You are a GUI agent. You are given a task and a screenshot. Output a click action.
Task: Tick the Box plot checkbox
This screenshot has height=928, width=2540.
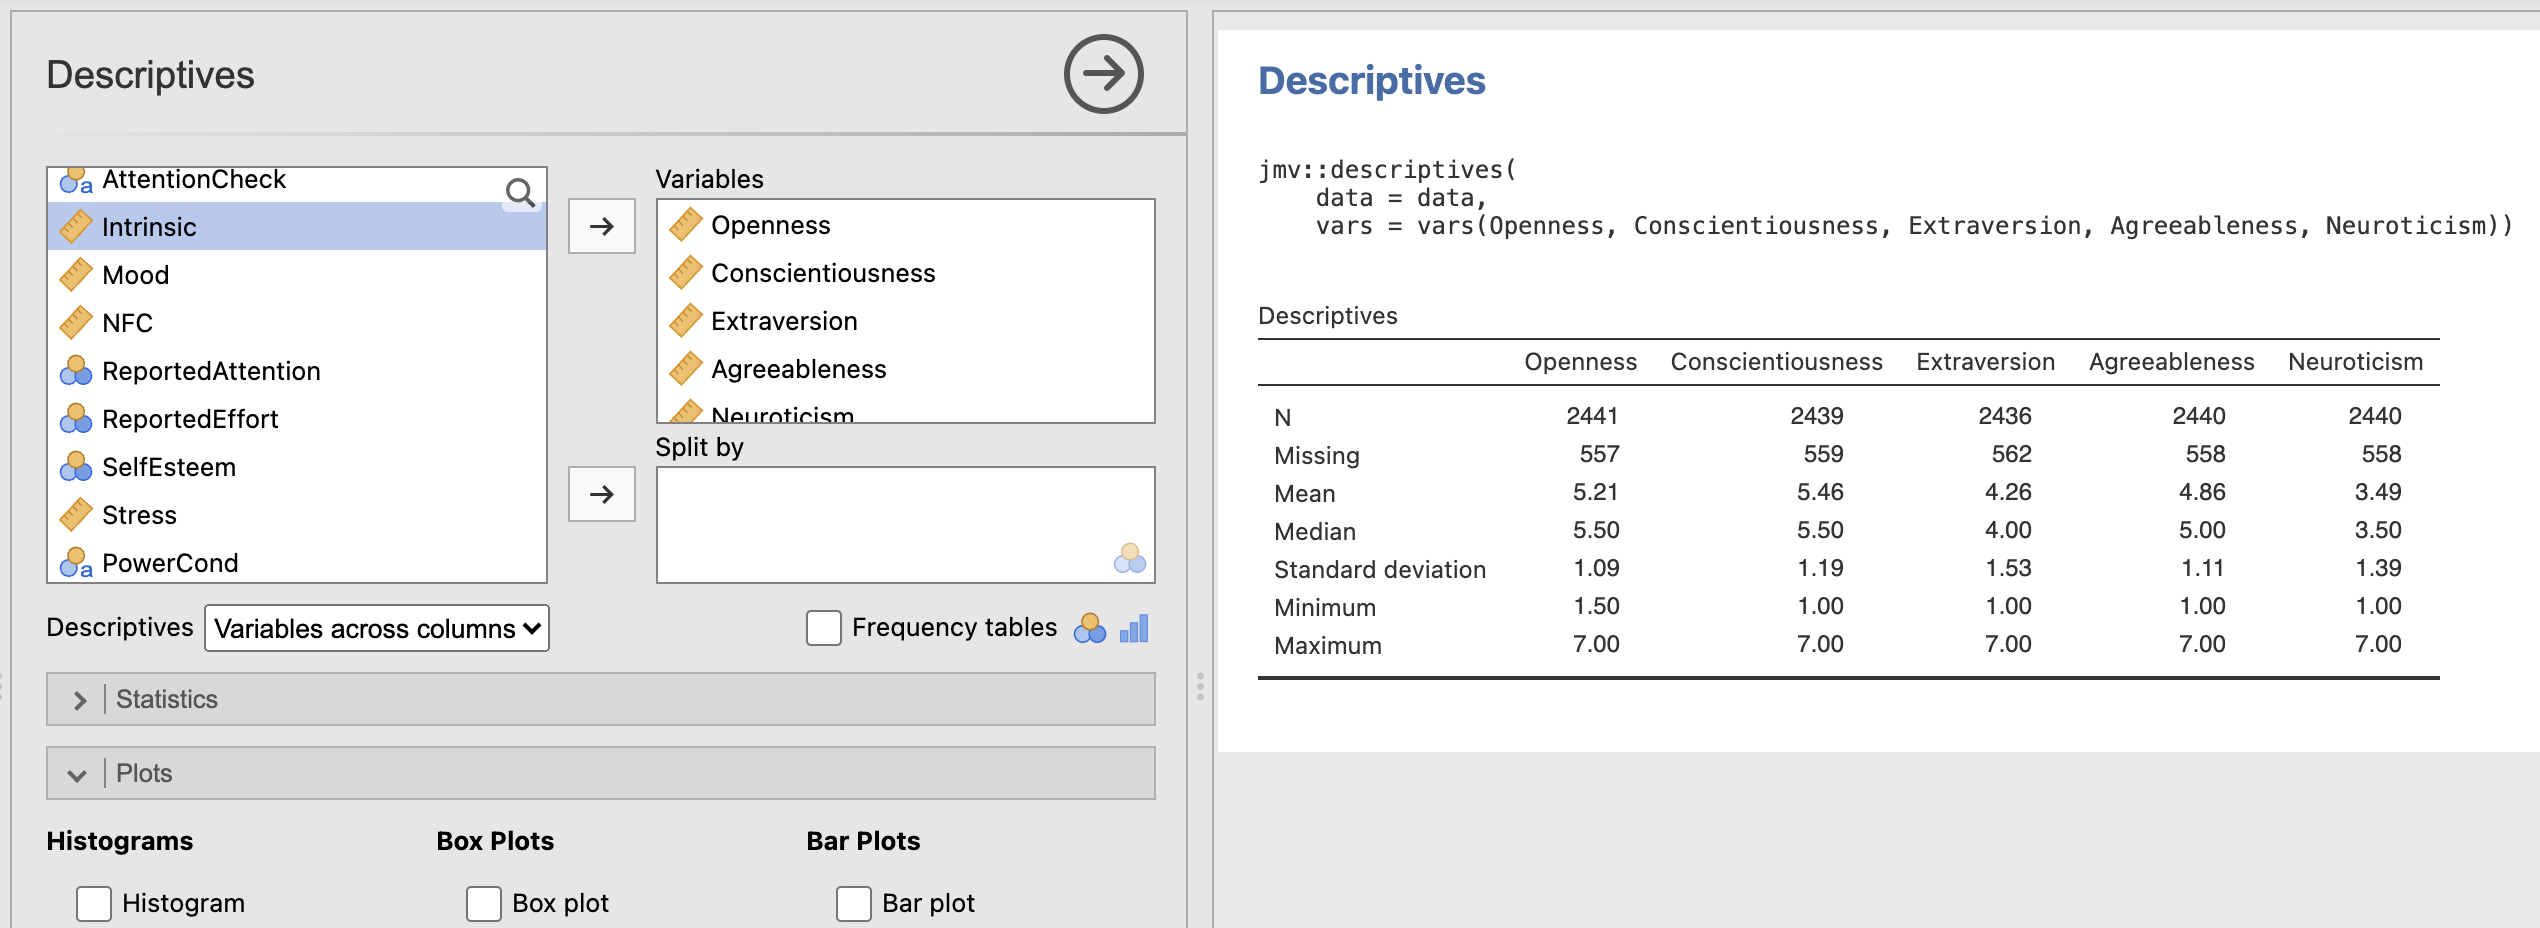(484, 903)
